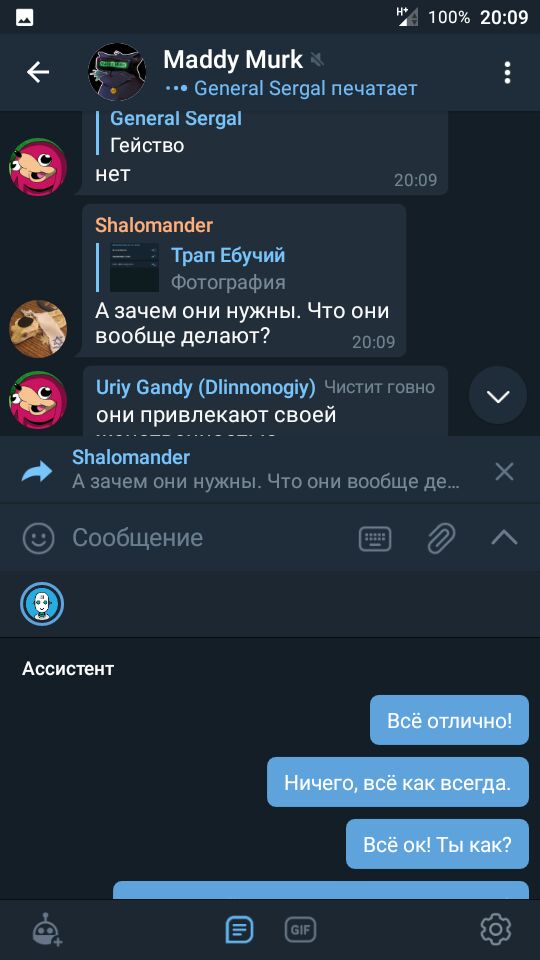540x960 pixels.
Task: Send quick reply "Всё отлично!"
Action: pos(449,720)
